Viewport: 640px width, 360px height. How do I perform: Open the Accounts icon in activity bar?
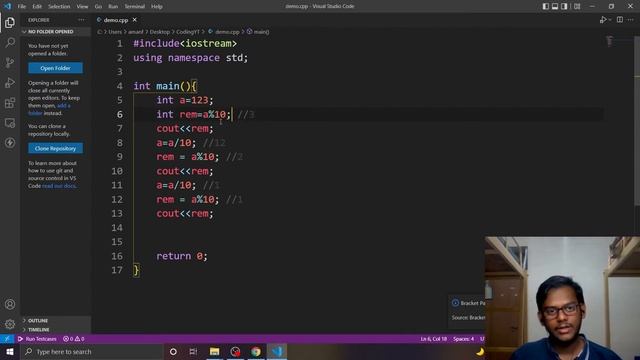[x=10, y=304]
